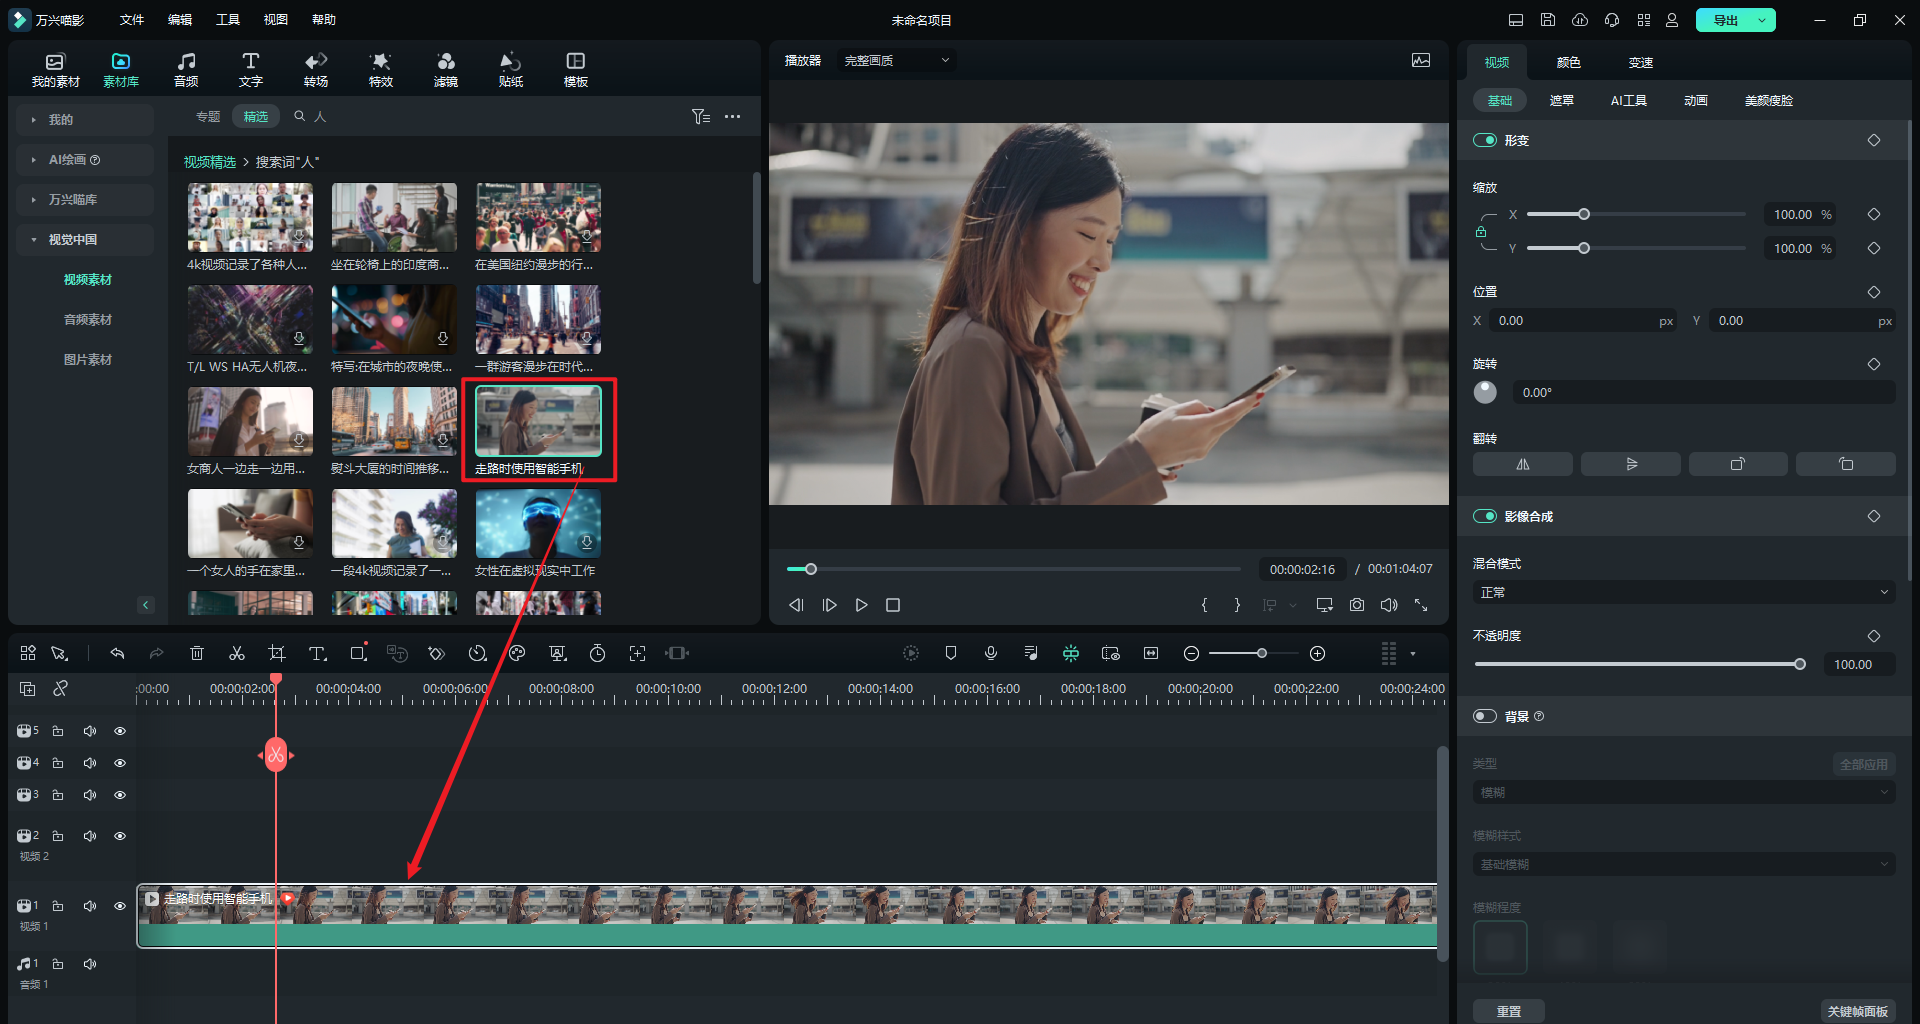Screen dimensions: 1920x1024
Task: Click the Reset (重置) button
Action: 1508,1011
